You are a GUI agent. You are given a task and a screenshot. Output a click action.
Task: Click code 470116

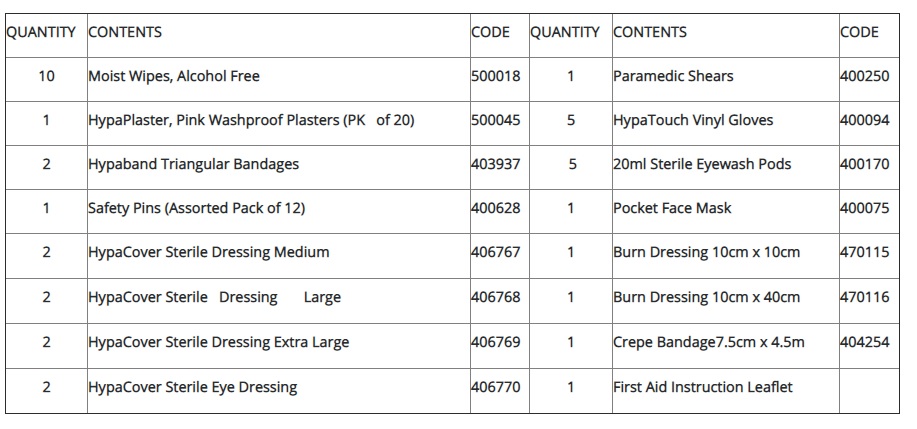(865, 297)
